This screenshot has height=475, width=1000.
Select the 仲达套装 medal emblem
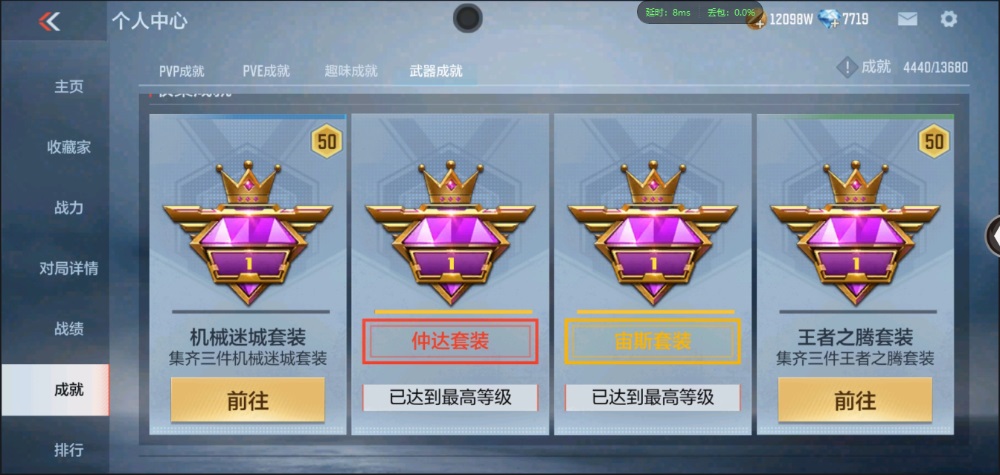pos(450,233)
